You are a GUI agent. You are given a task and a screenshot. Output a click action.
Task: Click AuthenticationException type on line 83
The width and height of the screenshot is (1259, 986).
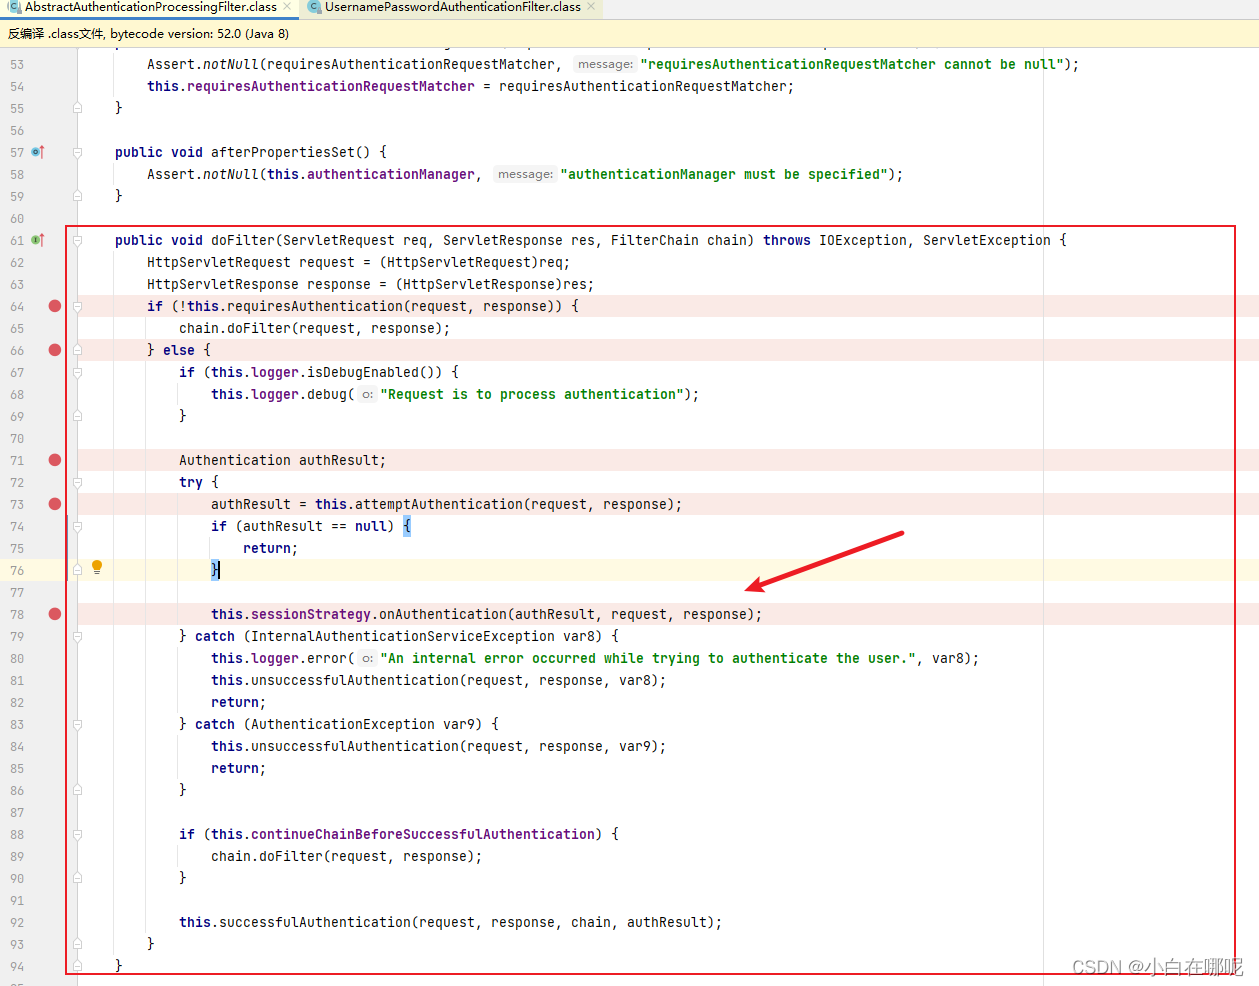point(342,724)
